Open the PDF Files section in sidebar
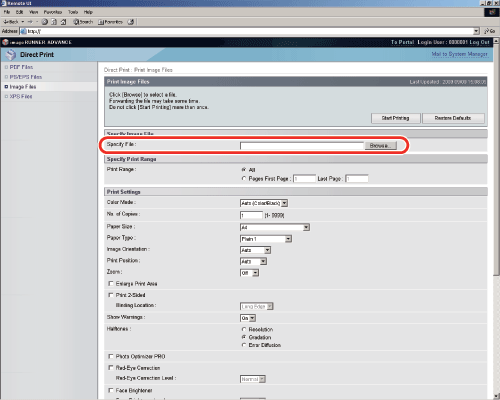The image size is (500, 400). point(21,67)
